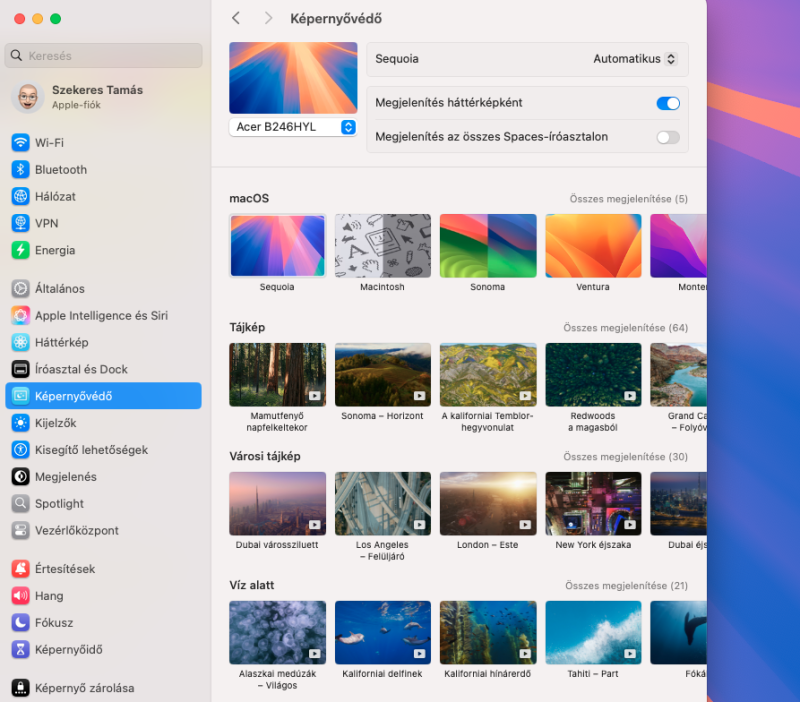800x702 pixels.
Task: Choose Kaliforniai delfinek thumbnail
Action: (383, 633)
